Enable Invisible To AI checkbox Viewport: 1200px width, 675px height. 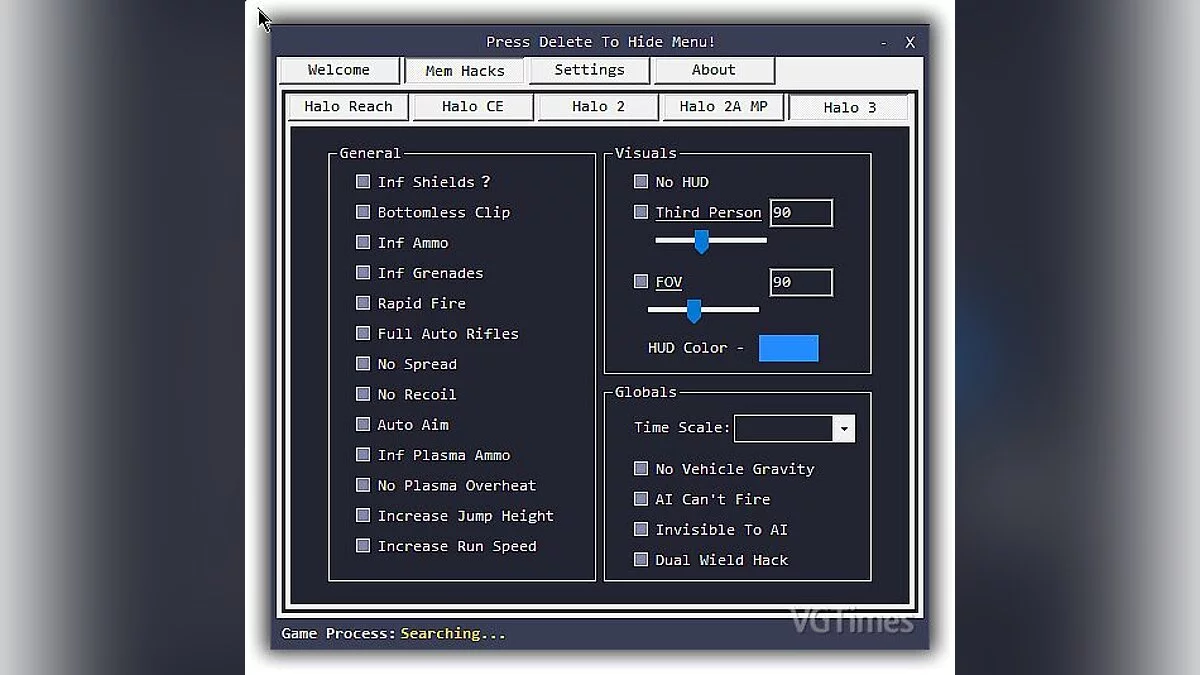(x=641, y=529)
